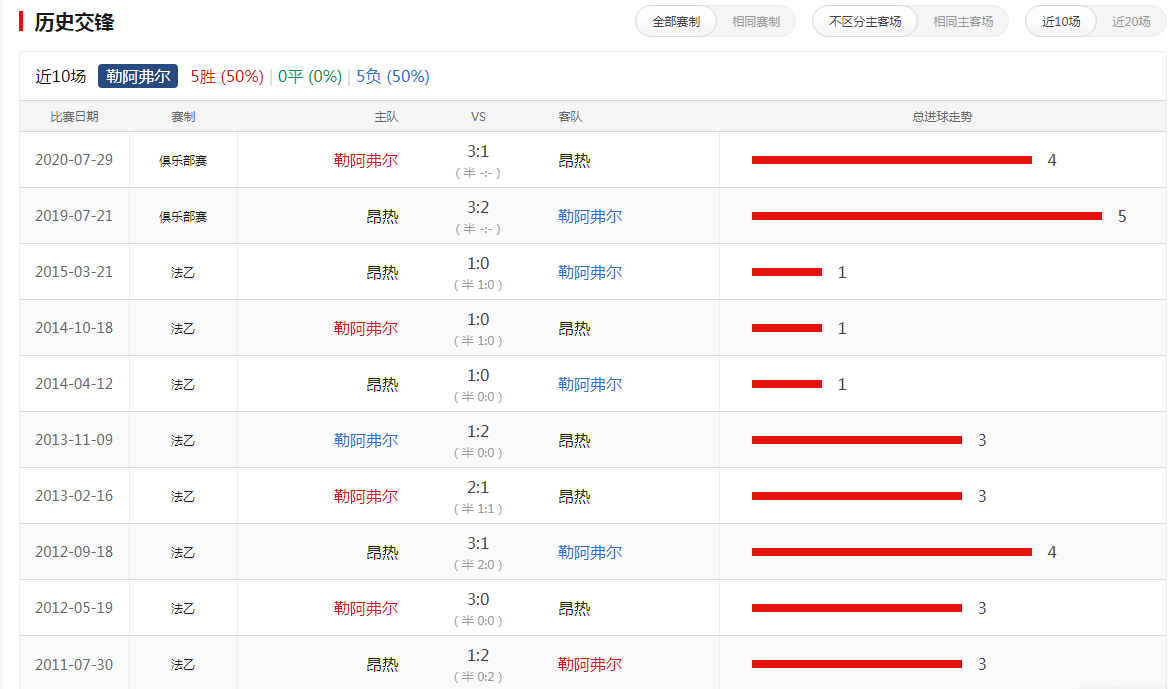Viewport: 1168px width, 689px height.
Task: Click 3:1 score of 2020-07-29 match
Action: [478, 151]
